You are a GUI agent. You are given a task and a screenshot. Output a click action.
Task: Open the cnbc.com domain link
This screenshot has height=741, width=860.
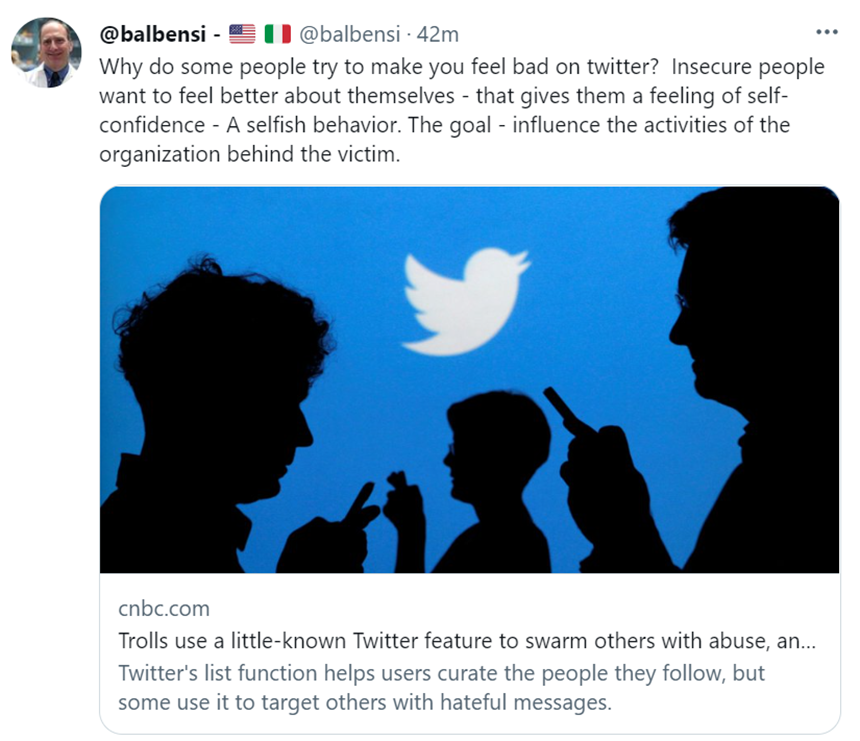pyautogui.click(x=164, y=609)
